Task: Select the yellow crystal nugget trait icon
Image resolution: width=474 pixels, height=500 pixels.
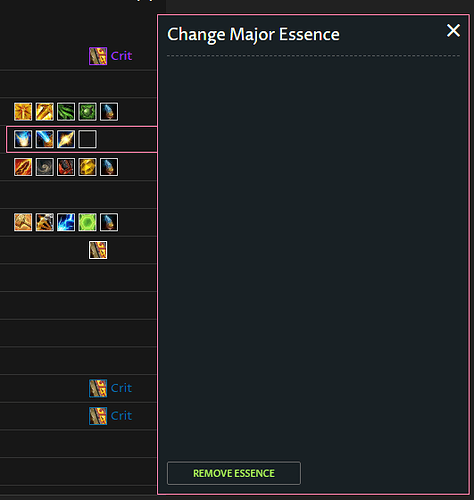Action: click(87, 167)
